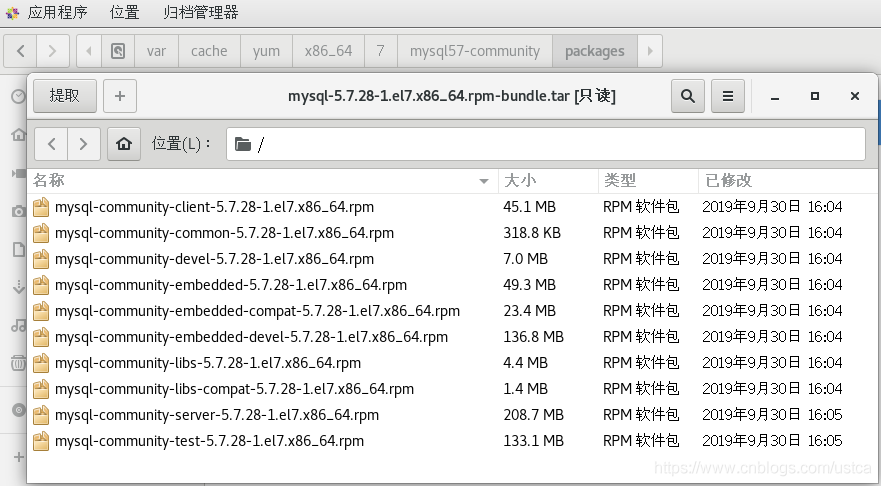Select mysql-community-client-5.7.28 rpm file
The height and width of the screenshot is (486, 881).
point(214,207)
